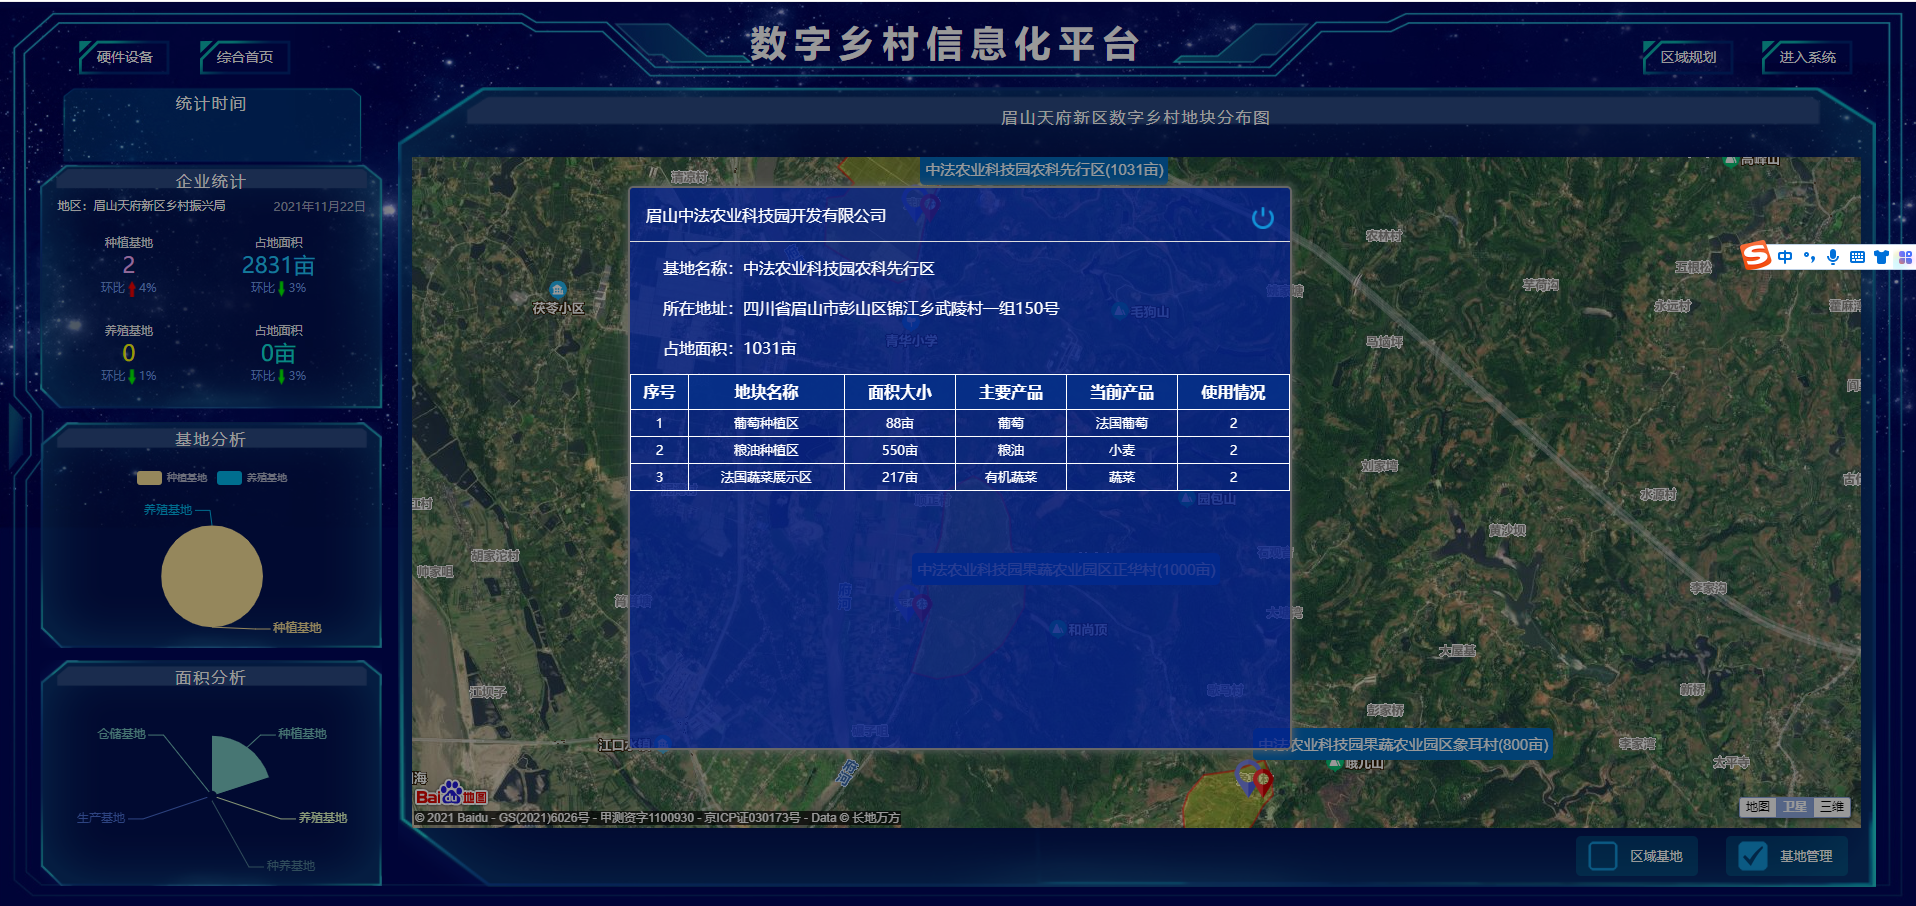Click the popup title 眉山中法农业科技园开发有限公司
Image resolution: width=1916 pixels, height=906 pixels.
pos(766,216)
